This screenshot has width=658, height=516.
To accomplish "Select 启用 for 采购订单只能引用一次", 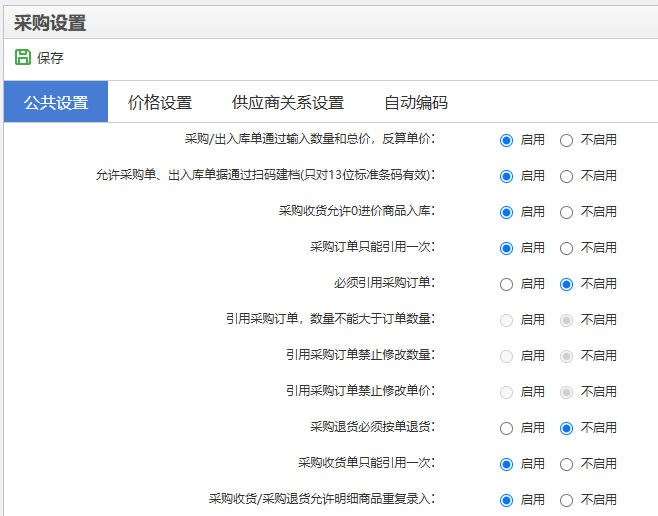I will click(x=507, y=248).
